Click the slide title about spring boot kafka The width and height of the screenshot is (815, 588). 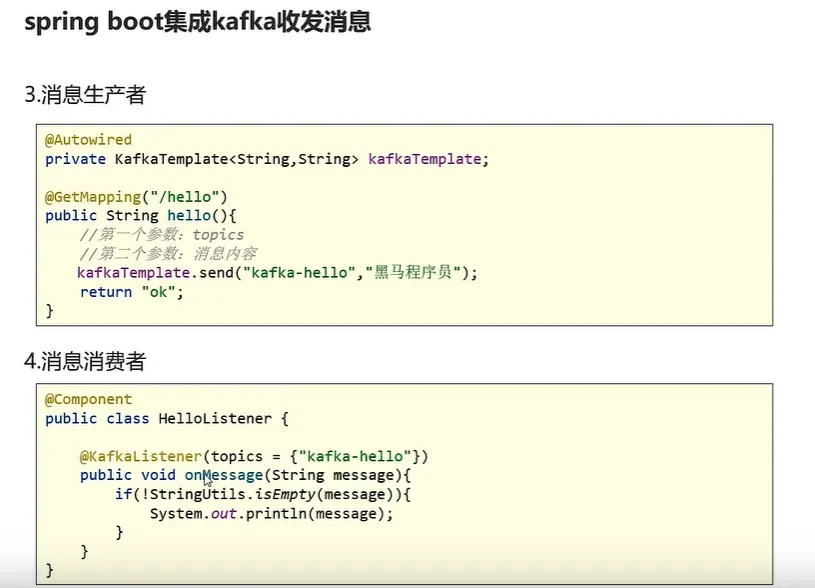(198, 23)
